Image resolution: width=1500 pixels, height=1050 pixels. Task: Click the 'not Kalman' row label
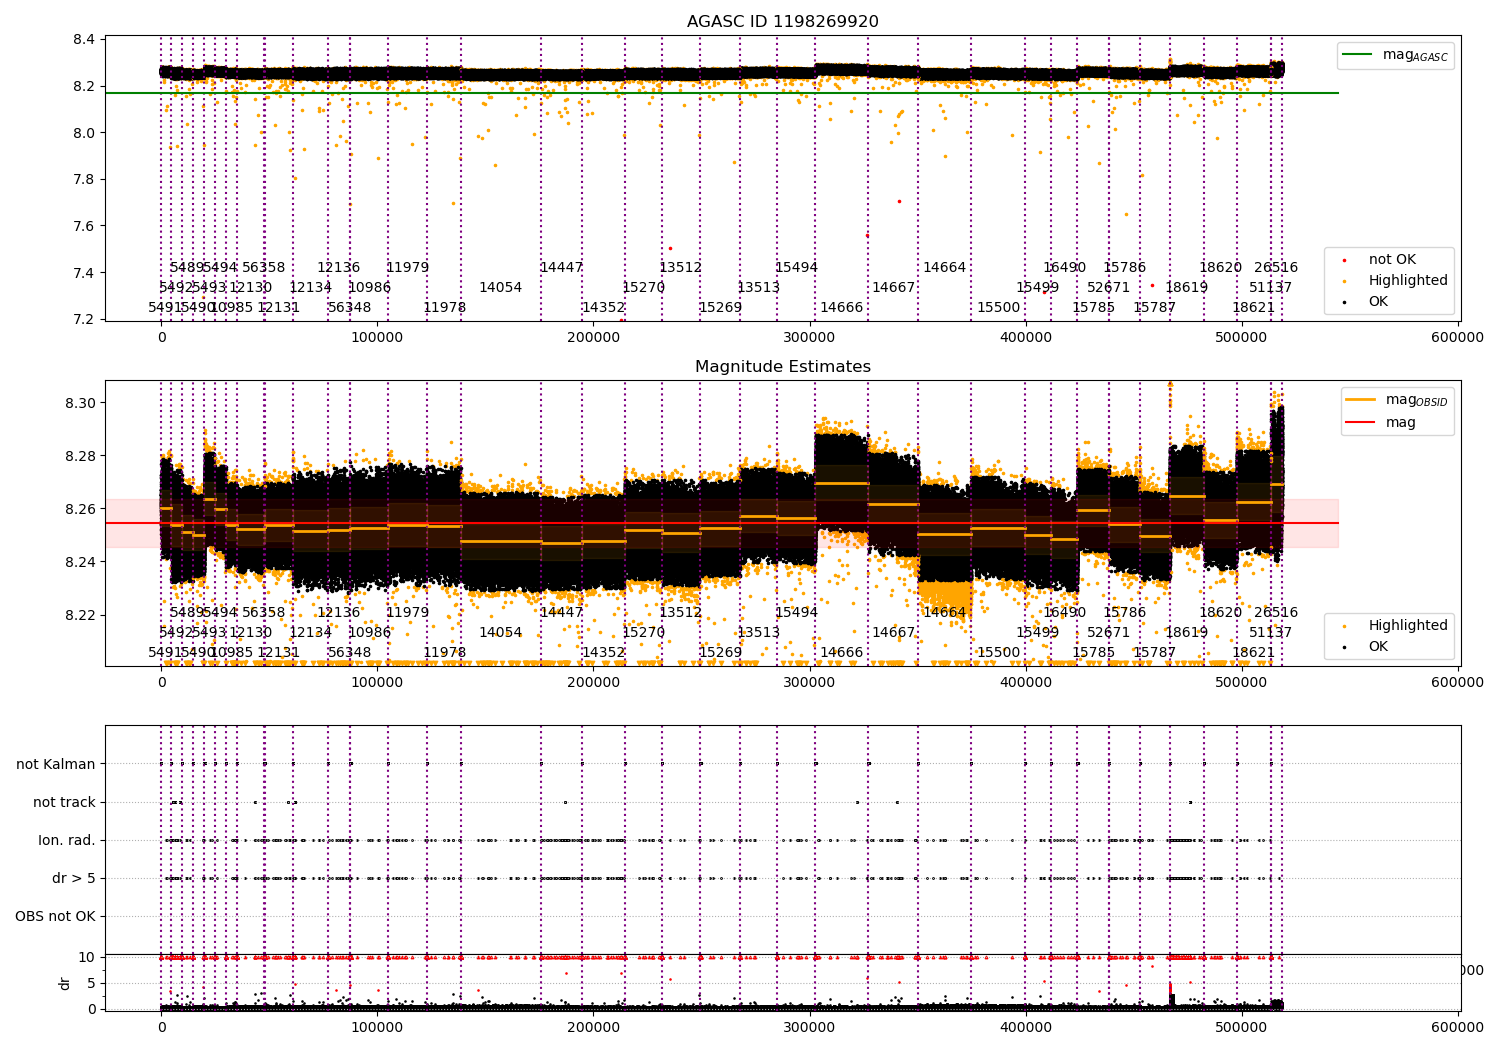56,764
